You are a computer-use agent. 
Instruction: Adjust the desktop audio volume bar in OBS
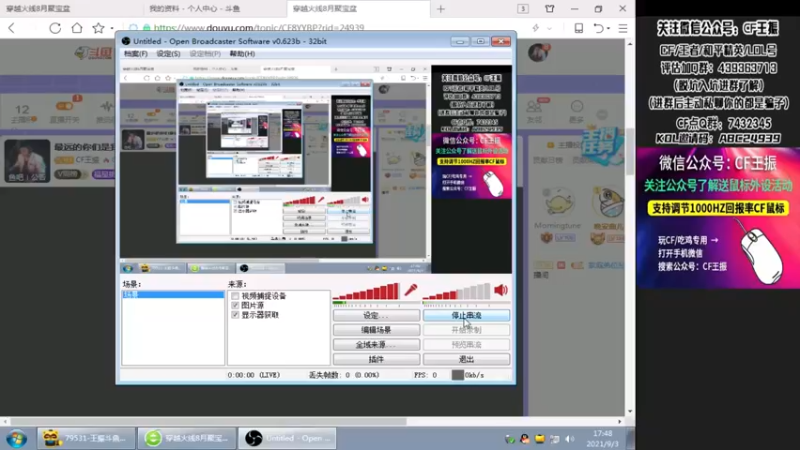click(x=456, y=291)
